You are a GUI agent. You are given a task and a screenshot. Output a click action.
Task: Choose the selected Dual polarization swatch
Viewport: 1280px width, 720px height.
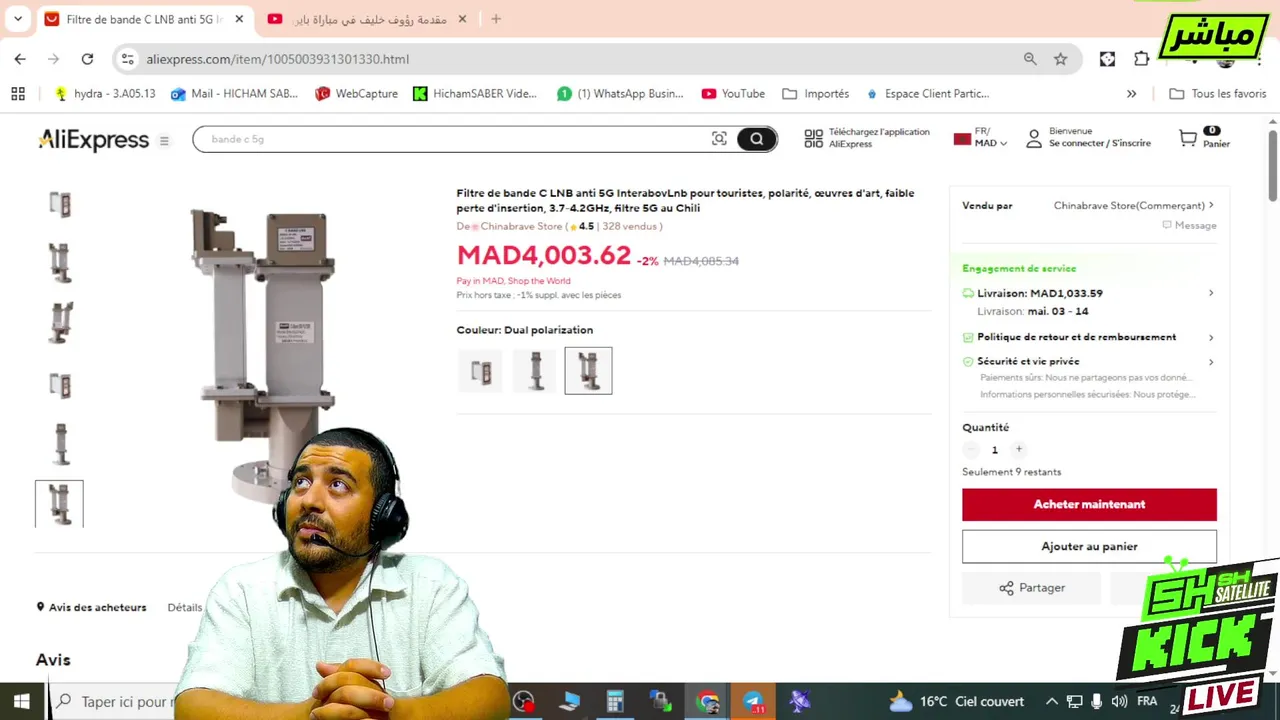pyautogui.click(x=588, y=371)
